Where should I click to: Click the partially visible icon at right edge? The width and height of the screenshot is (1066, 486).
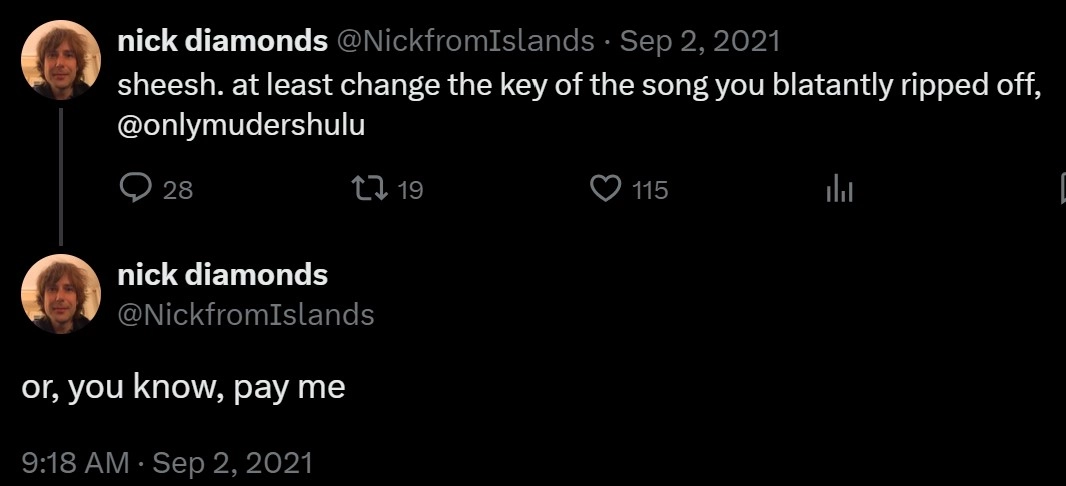[x=1062, y=188]
